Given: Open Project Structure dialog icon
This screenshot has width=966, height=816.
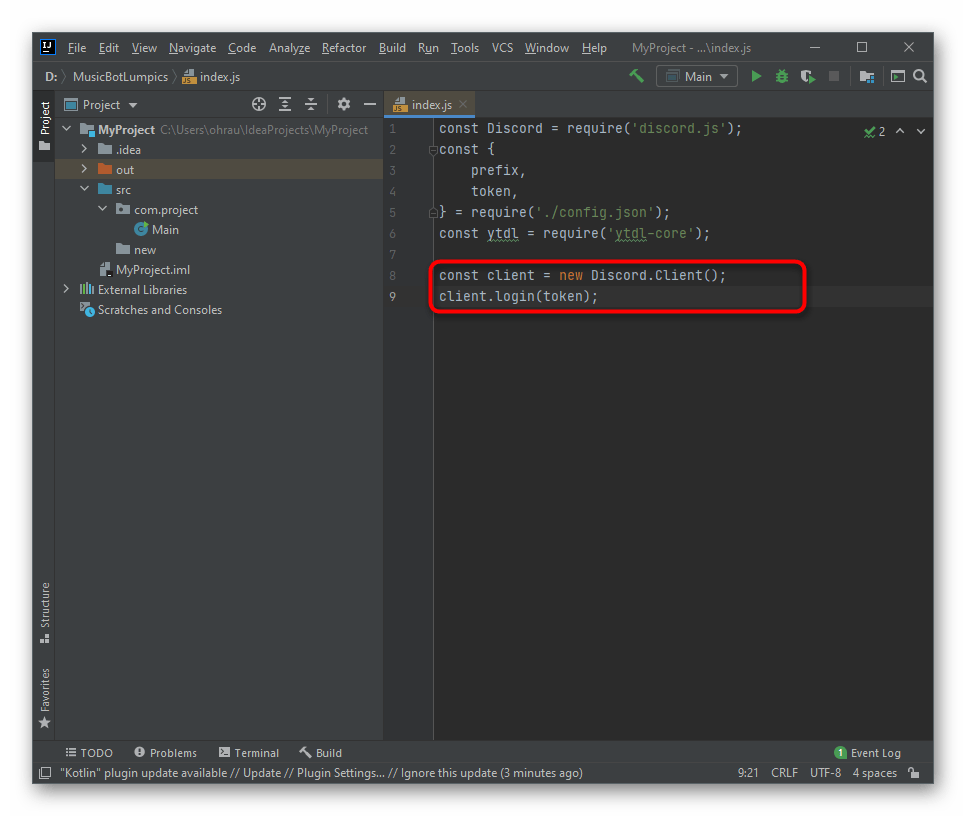Looking at the screenshot, I should point(867,76).
